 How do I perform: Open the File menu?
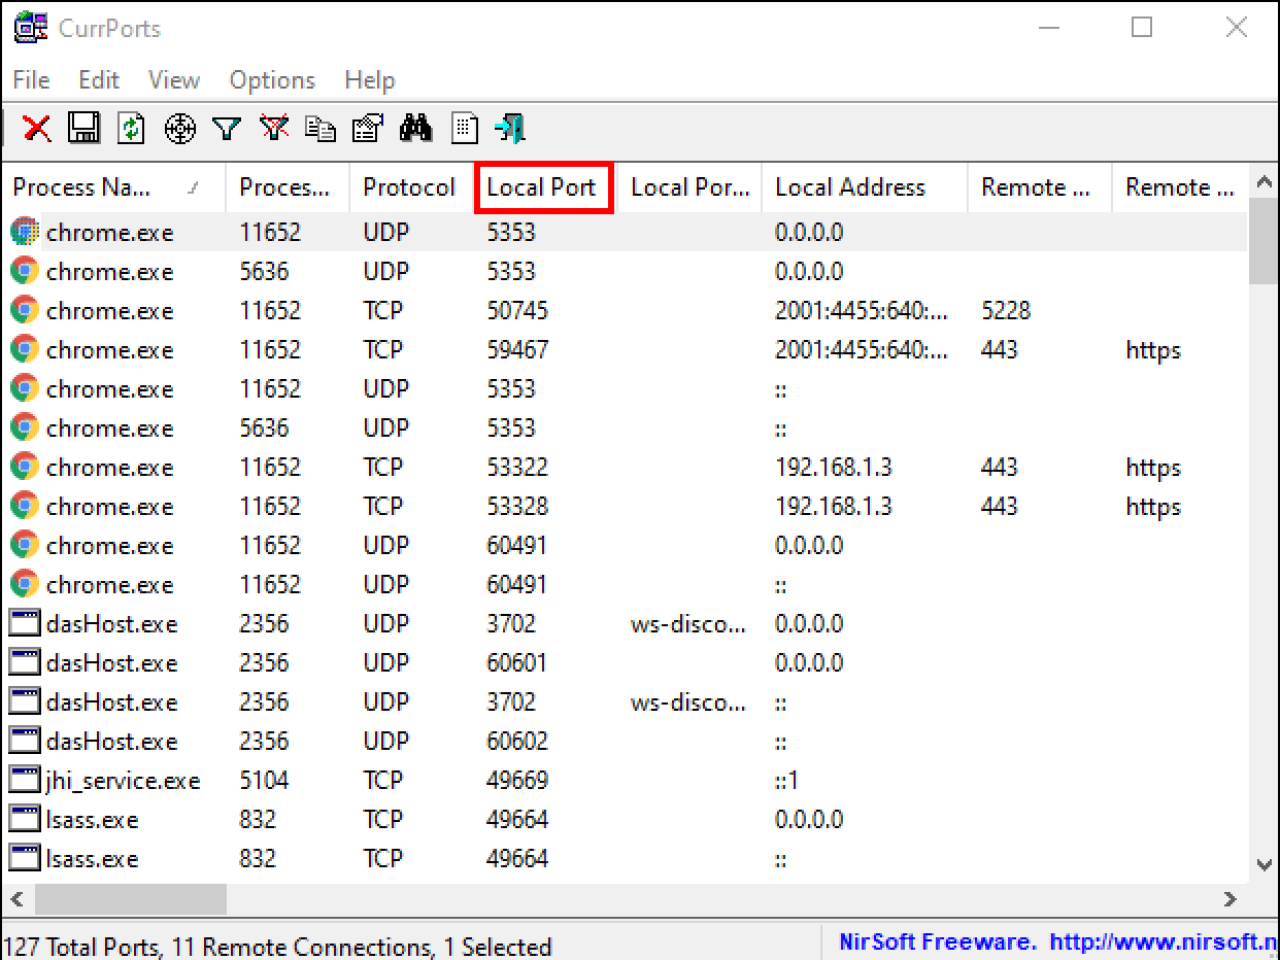pyautogui.click(x=31, y=80)
